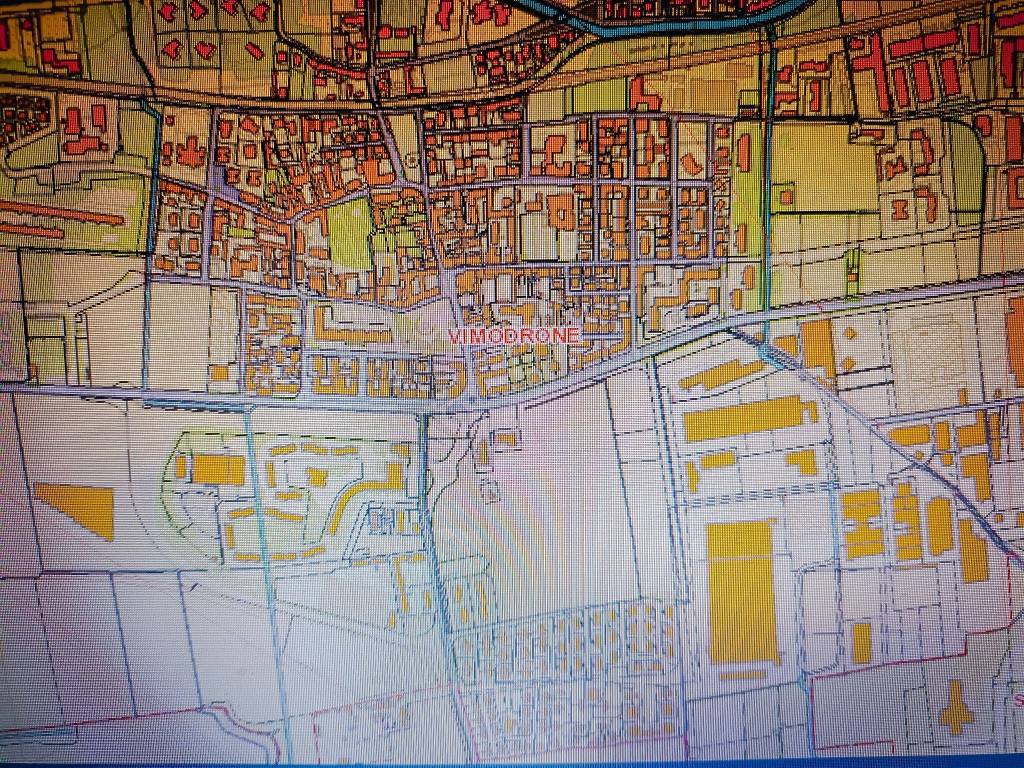Click the red VIMODRONE town label
This screenshot has height=768, width=1024.
(x=514, y=336)
